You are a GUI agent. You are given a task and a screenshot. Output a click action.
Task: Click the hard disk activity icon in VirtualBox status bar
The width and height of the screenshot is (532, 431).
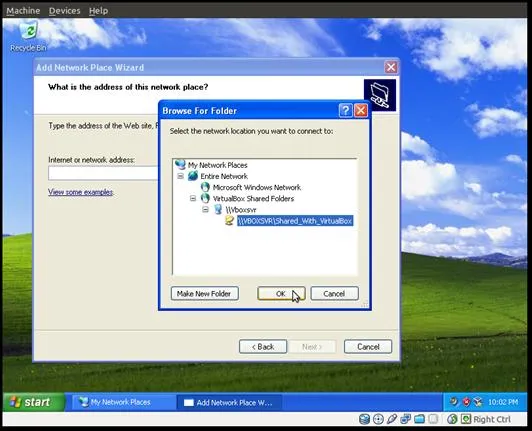point(364,419)
